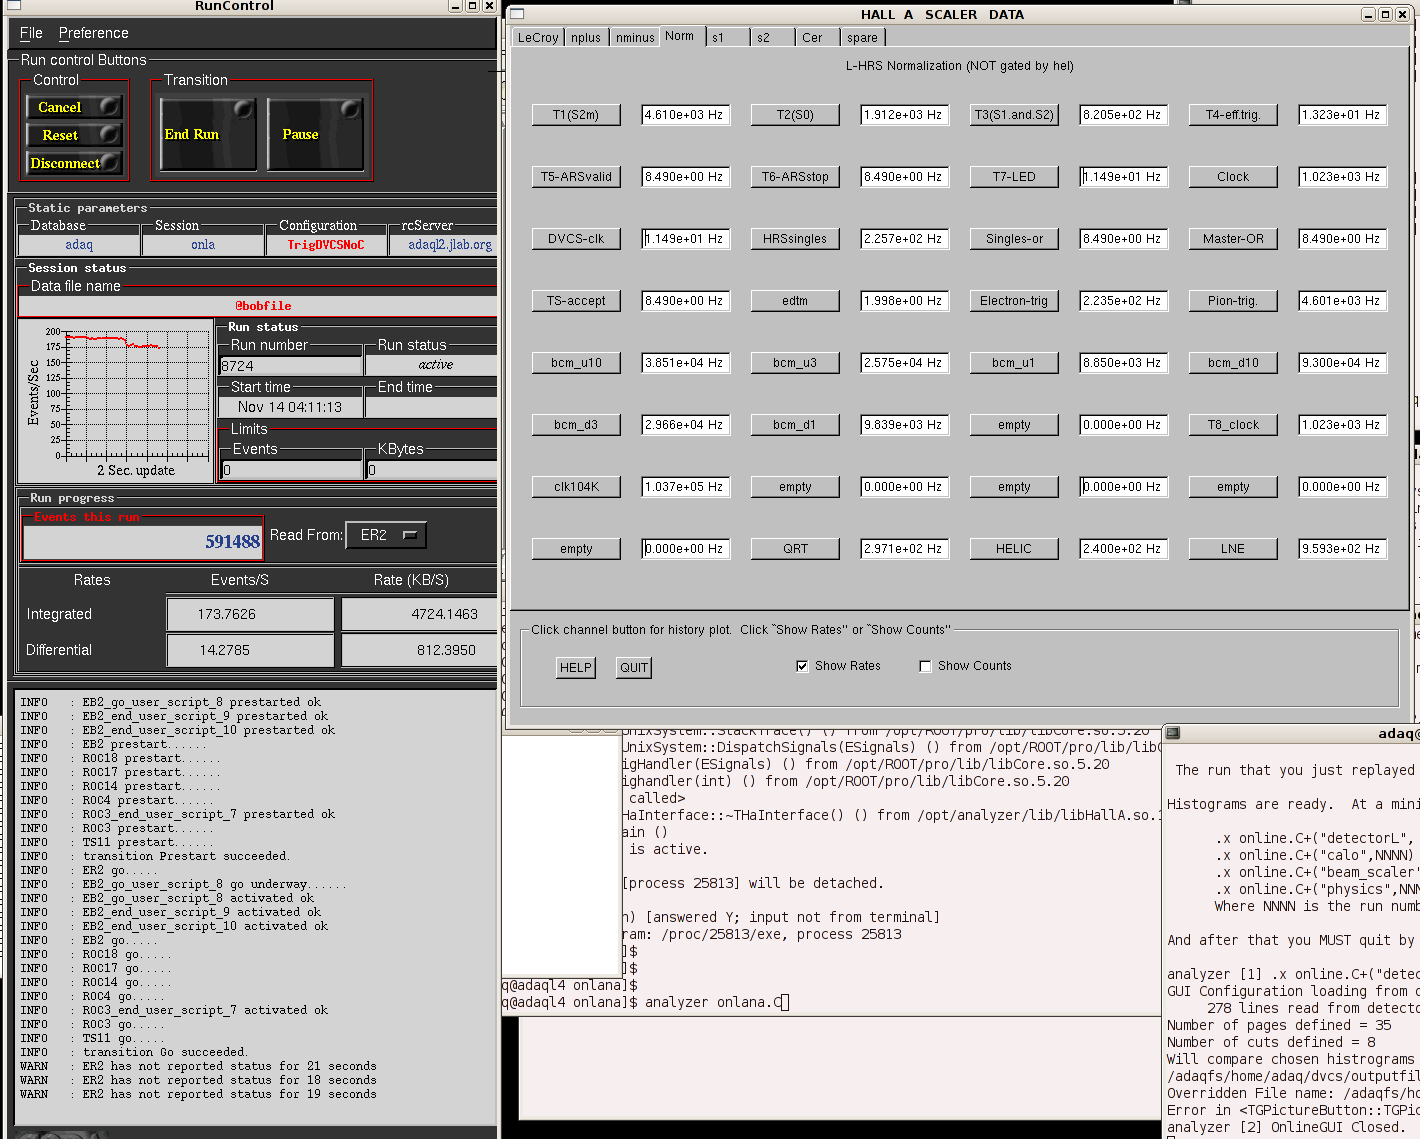The image size is (1420, 1139).
Task: Click the Pion-trig. channel button
Action: (1233, 301)
